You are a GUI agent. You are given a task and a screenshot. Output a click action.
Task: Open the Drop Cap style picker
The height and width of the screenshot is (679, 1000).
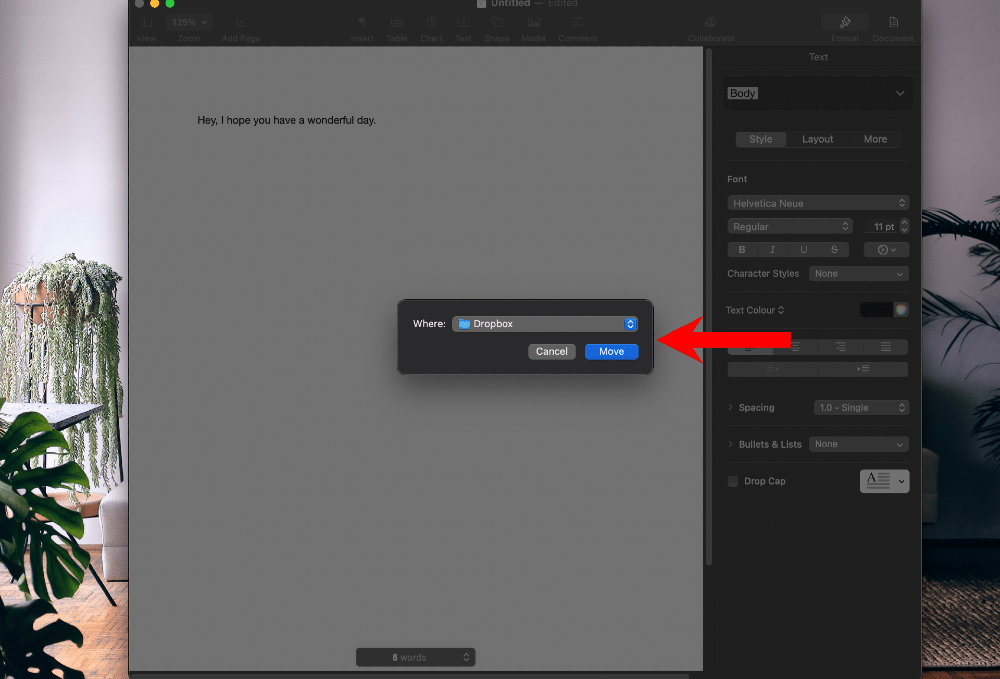(x=885, y=481)
